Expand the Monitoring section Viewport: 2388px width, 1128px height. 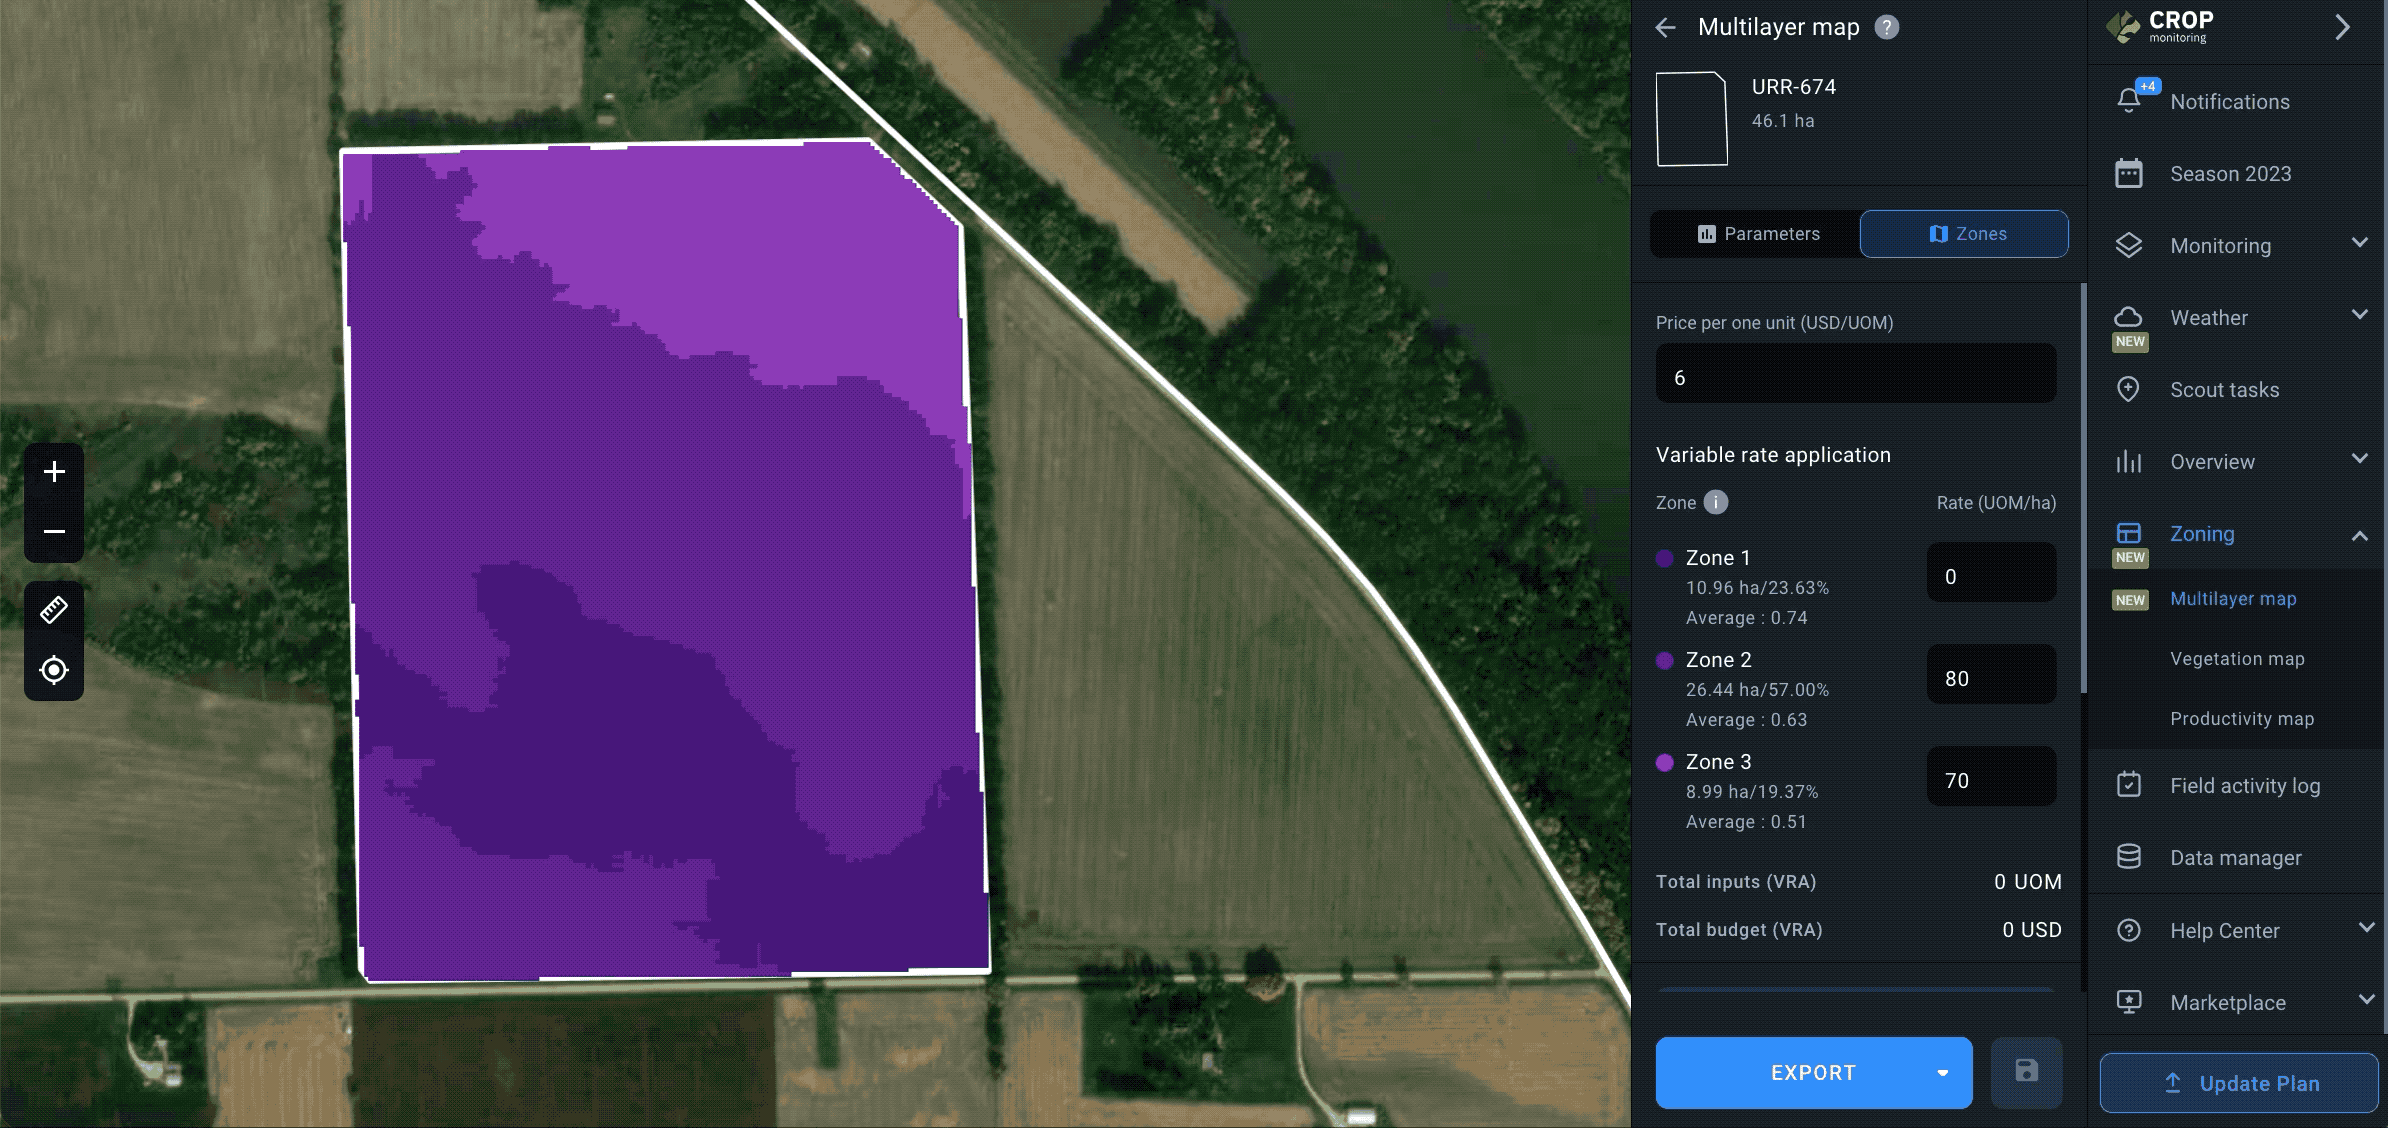2360,244
